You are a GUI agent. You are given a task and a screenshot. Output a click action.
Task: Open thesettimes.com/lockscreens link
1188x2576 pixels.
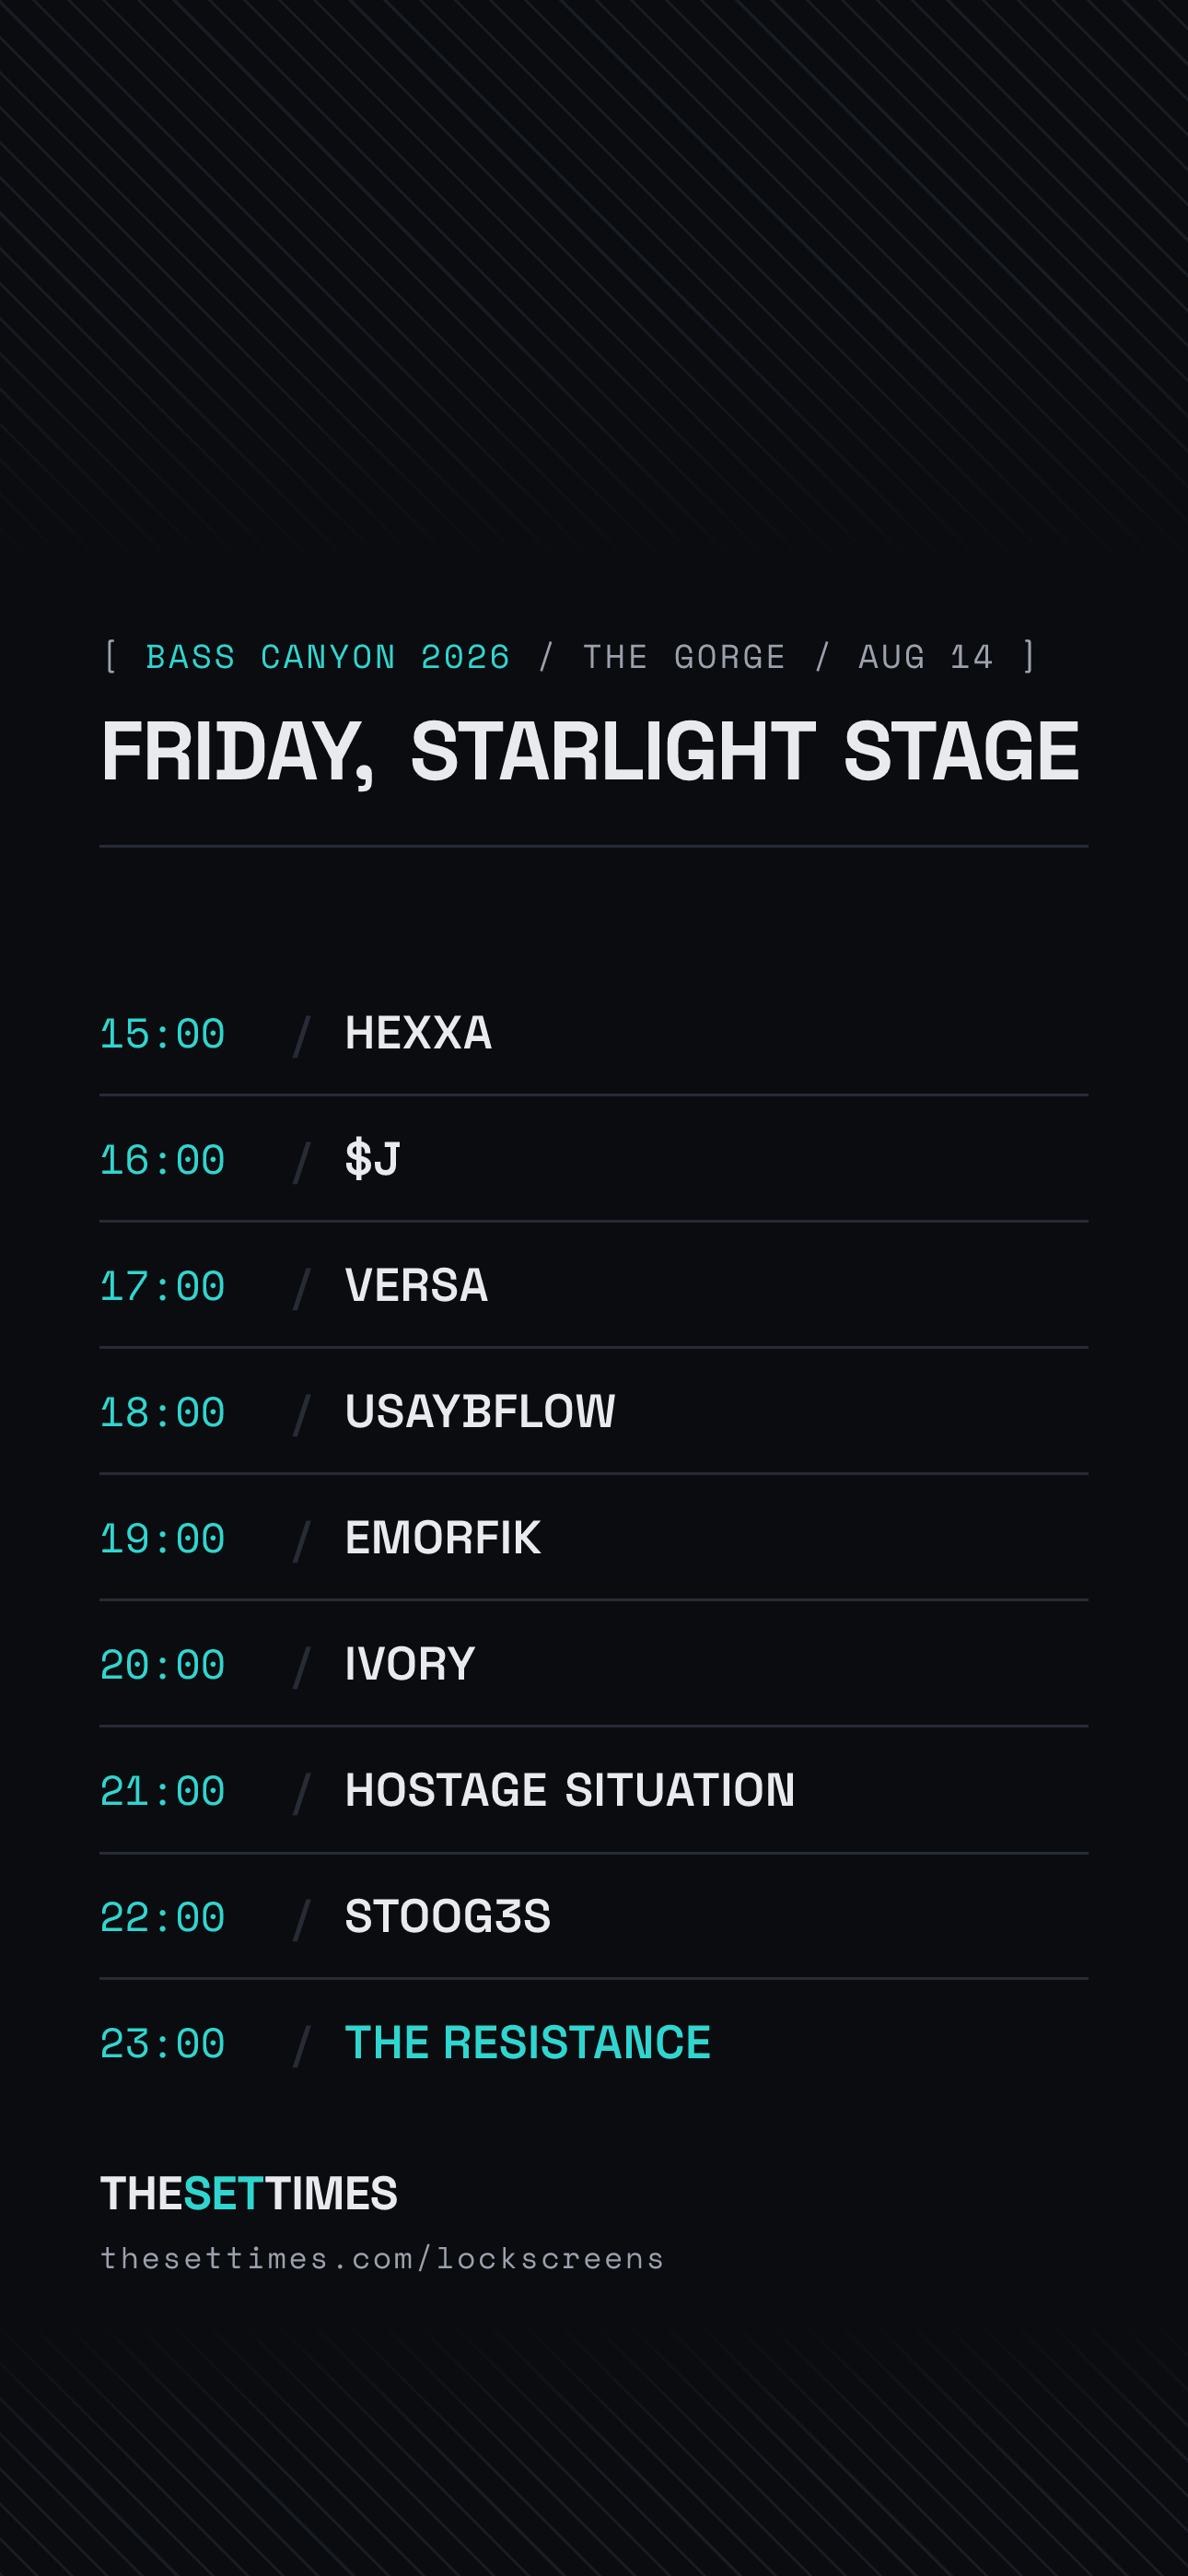[x=382, y=2259]
